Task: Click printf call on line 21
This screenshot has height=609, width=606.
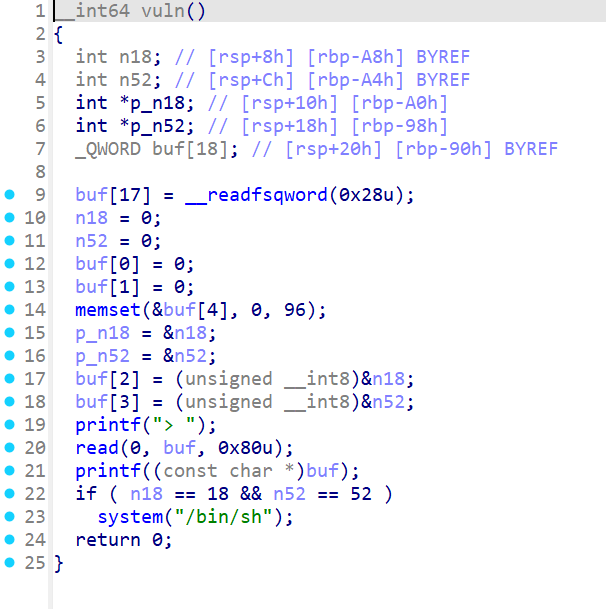Action: click(x=108, y=471)
